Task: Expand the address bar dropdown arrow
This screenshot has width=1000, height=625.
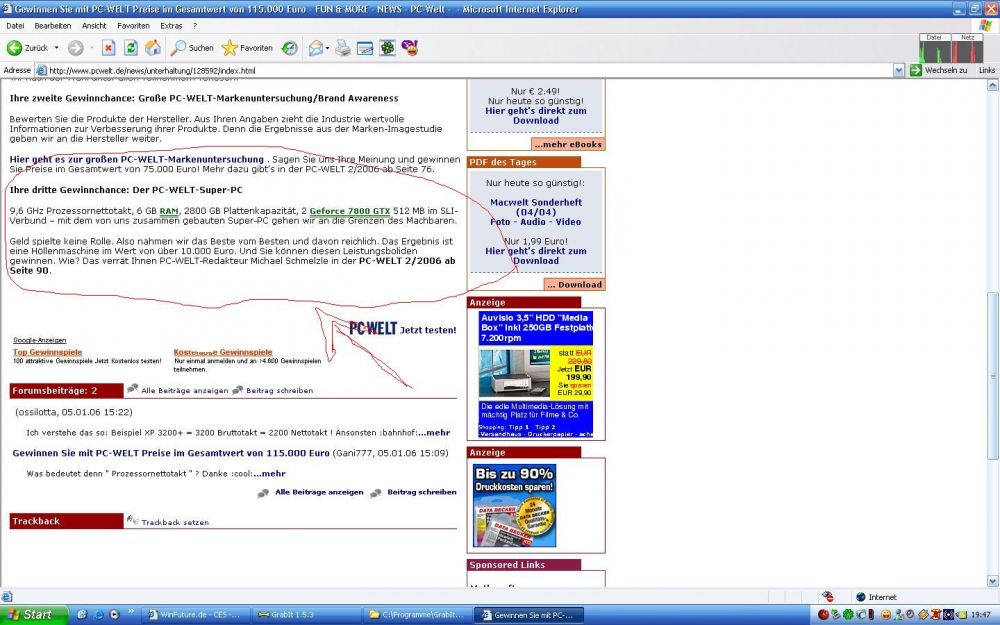Action: (899, 70)
